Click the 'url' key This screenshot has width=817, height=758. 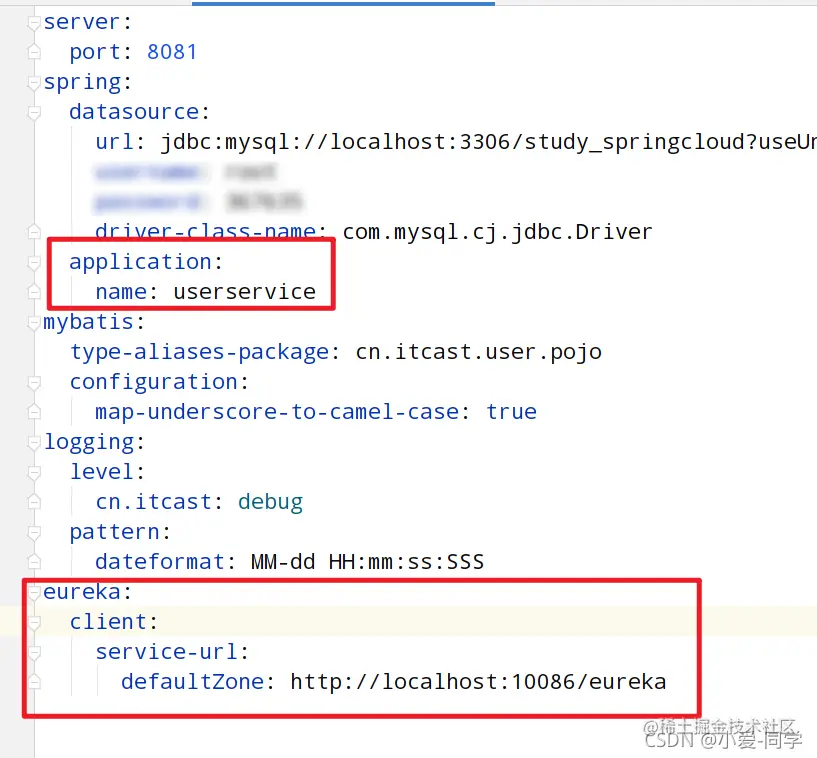[114, 142]
